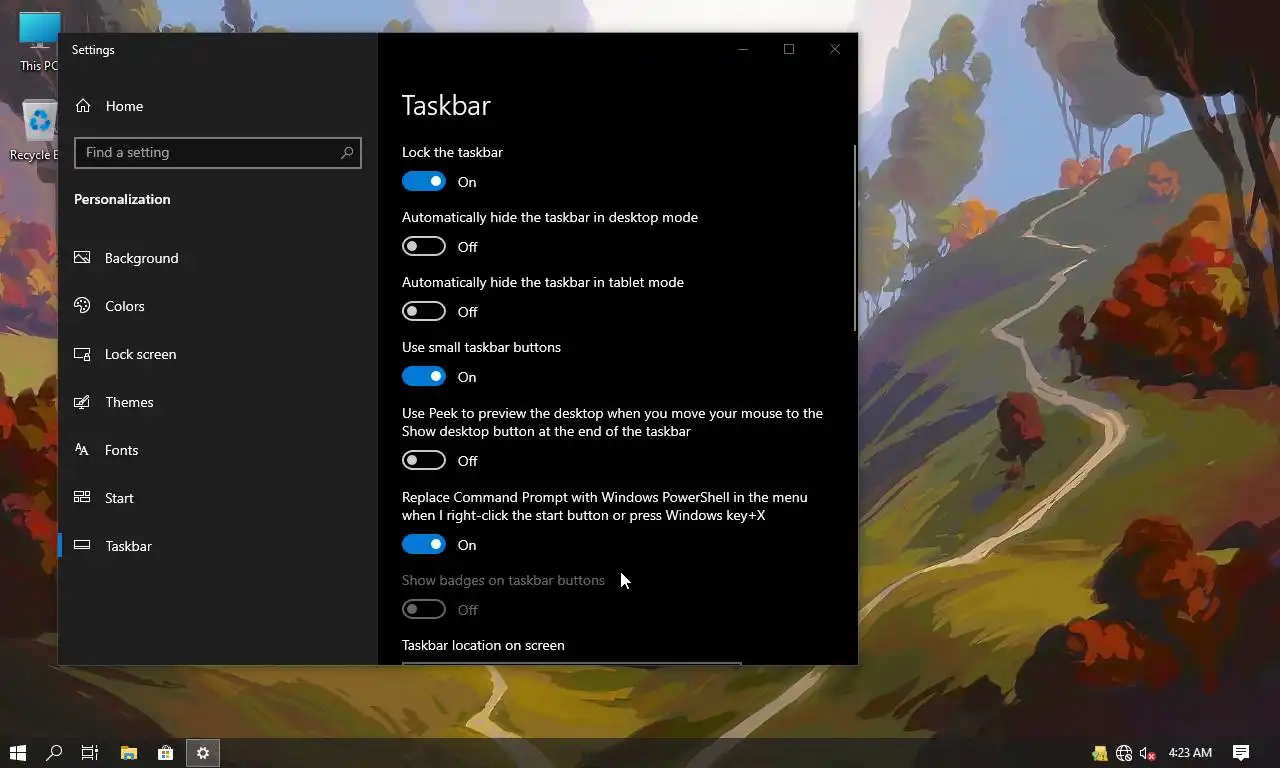Open taskbar Search magnifier
Viewport: 1280px width, 768px height.
point(54,753)
